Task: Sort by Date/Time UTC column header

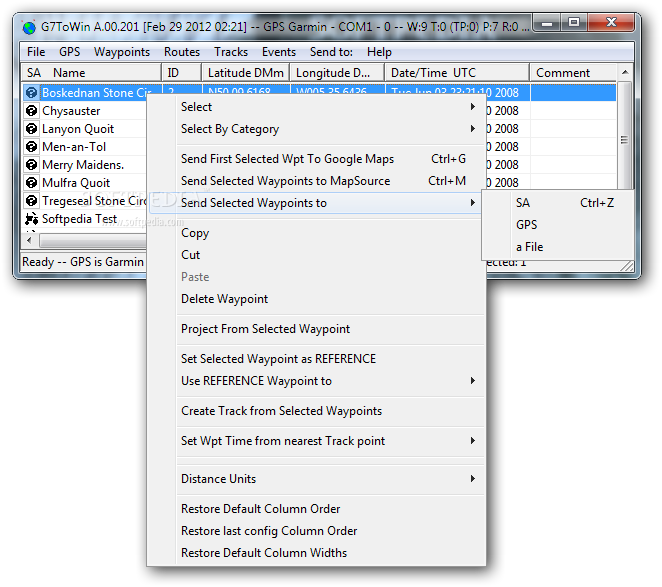Action: tap(457, 73)
